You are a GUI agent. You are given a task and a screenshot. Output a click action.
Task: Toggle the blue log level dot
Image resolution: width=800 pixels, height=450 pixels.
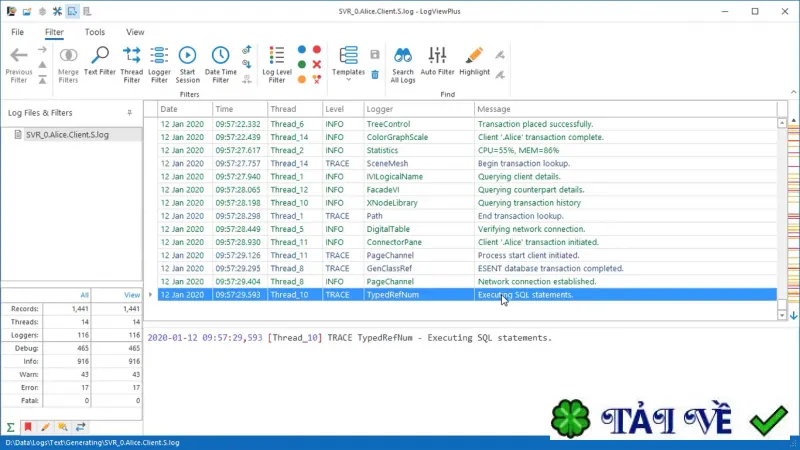click(302, 49)
